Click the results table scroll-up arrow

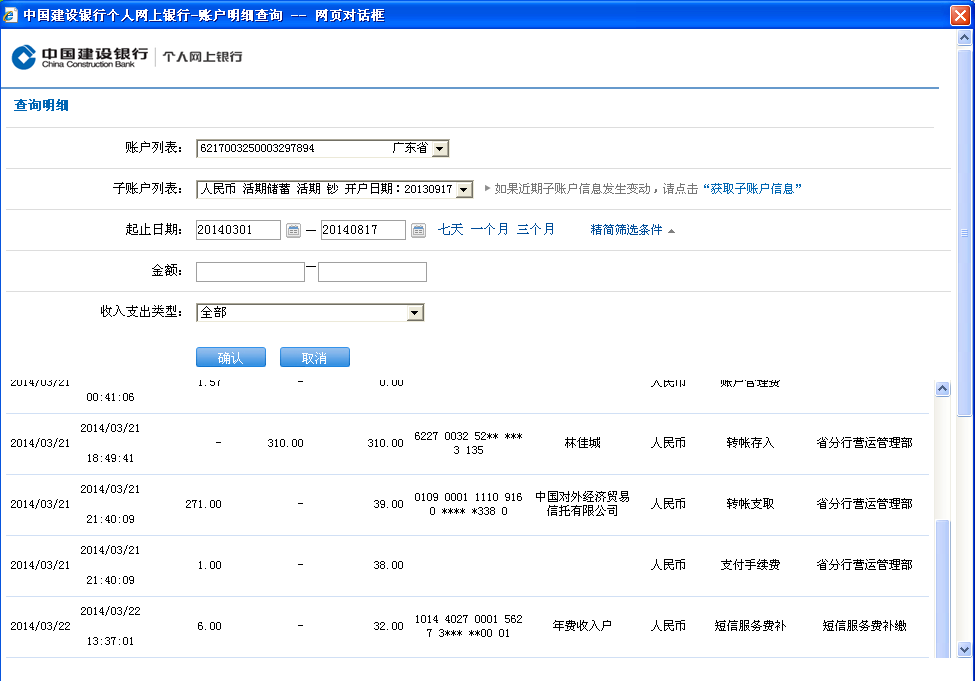coord(941,388)
